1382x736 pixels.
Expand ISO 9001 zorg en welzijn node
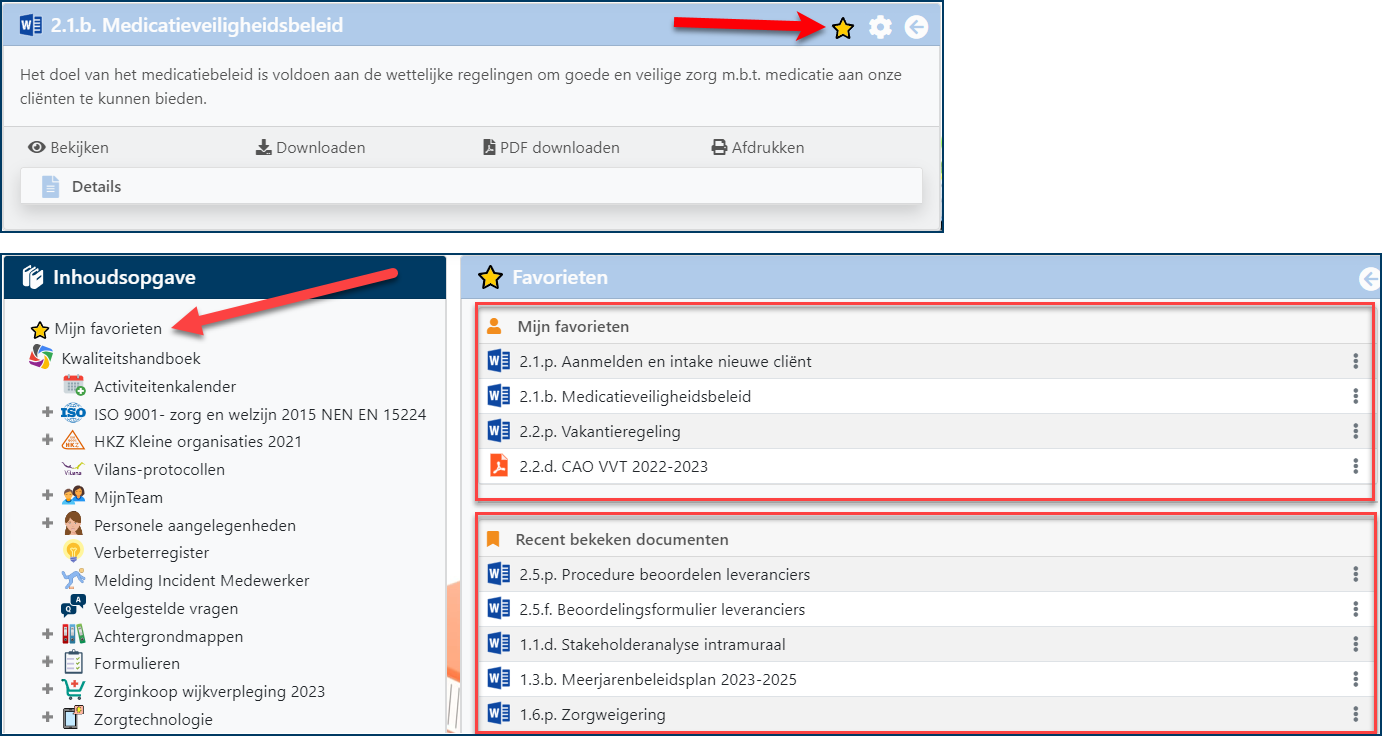coord(47,412)
